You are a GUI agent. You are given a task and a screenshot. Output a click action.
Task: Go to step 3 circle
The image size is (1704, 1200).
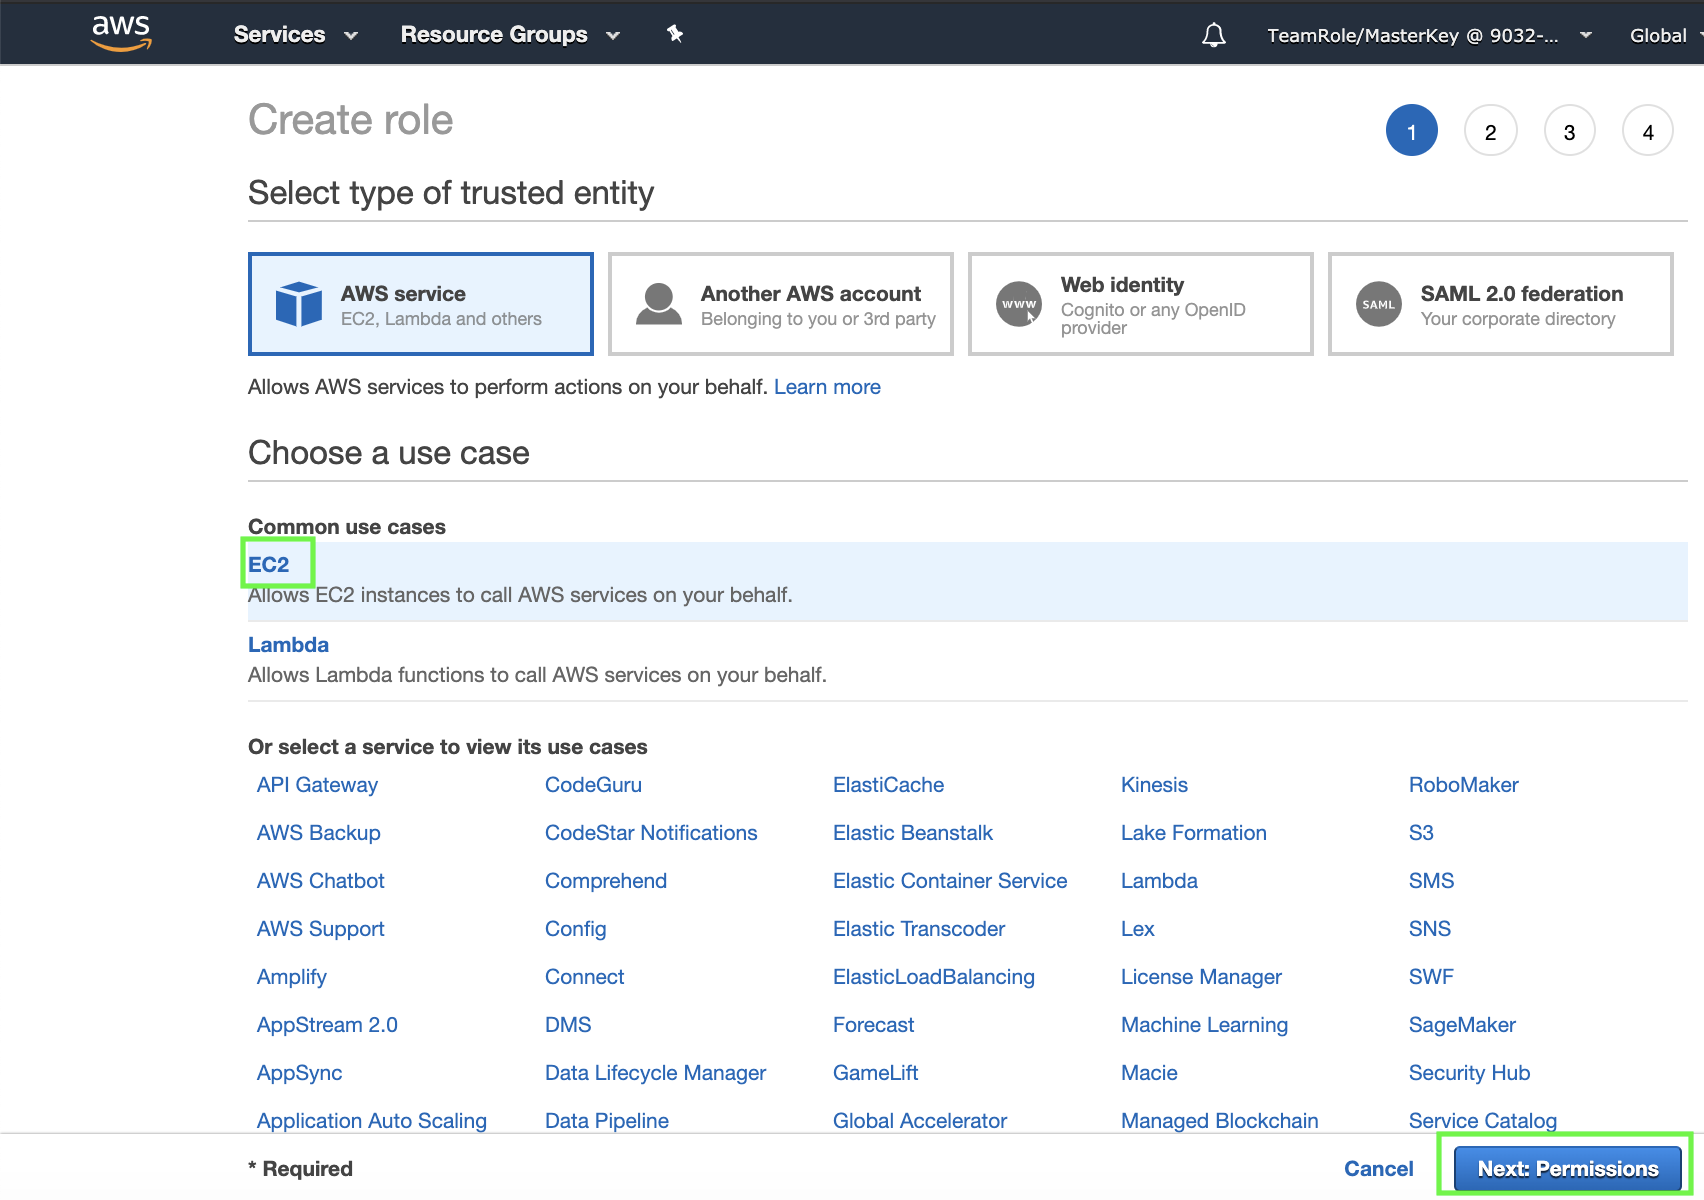click(x=1569, y=131)
